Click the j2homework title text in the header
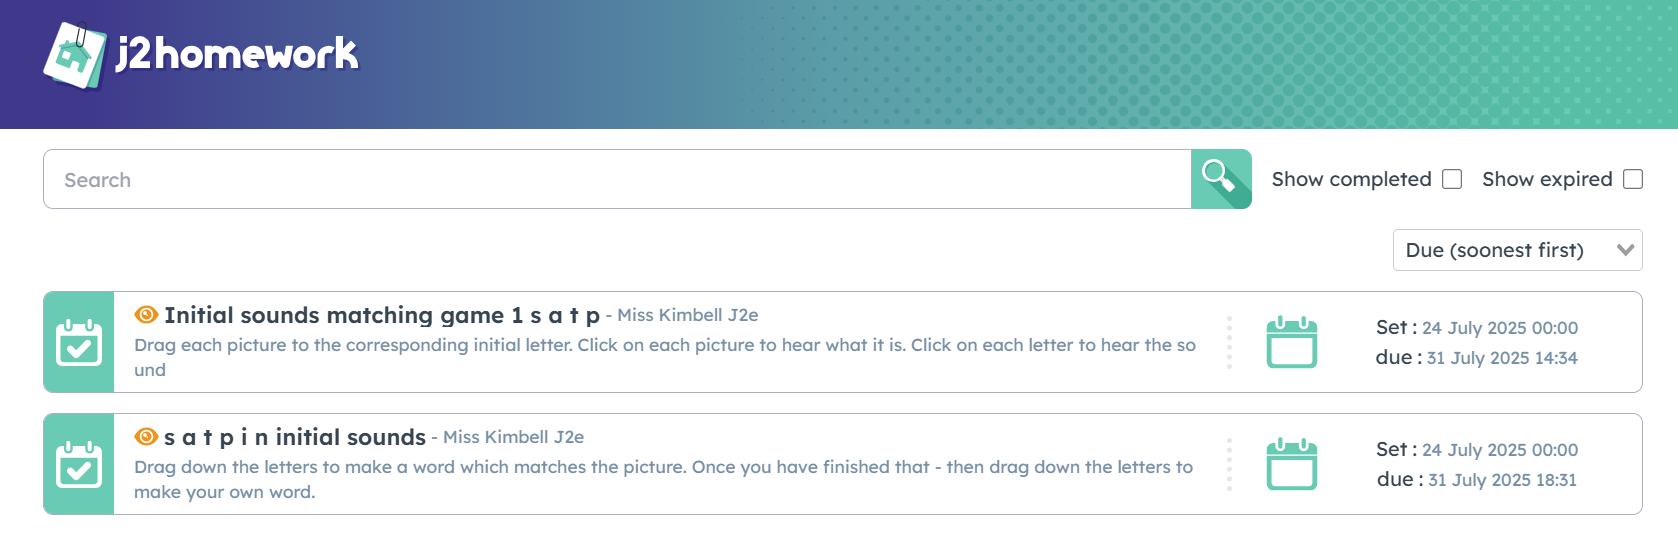 237,54
